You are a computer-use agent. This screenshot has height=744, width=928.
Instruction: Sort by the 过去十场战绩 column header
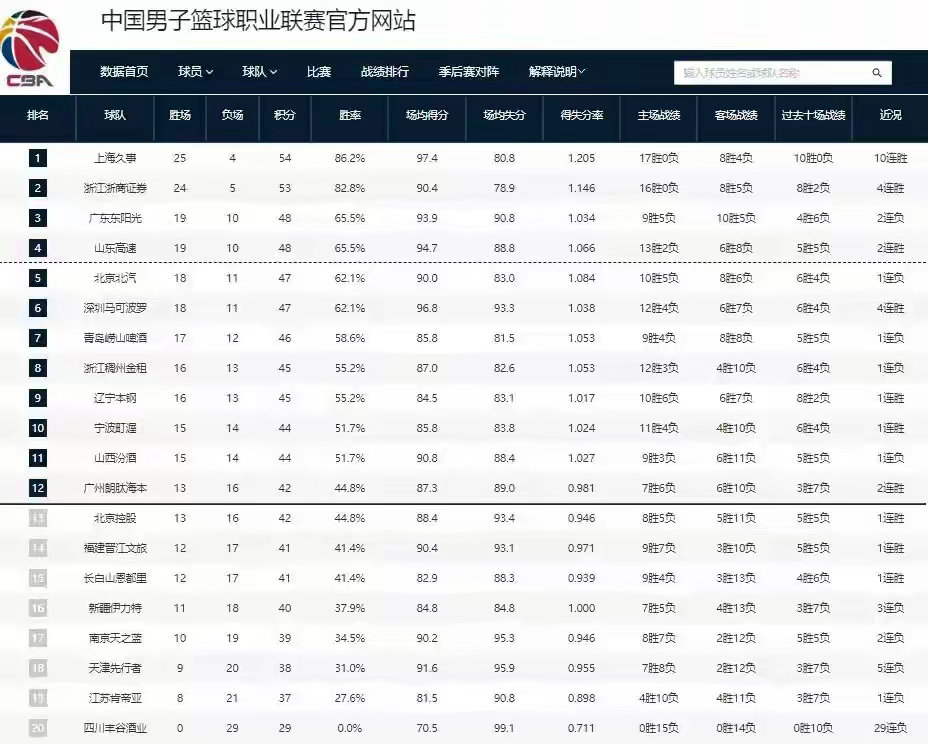coord(813,115)
